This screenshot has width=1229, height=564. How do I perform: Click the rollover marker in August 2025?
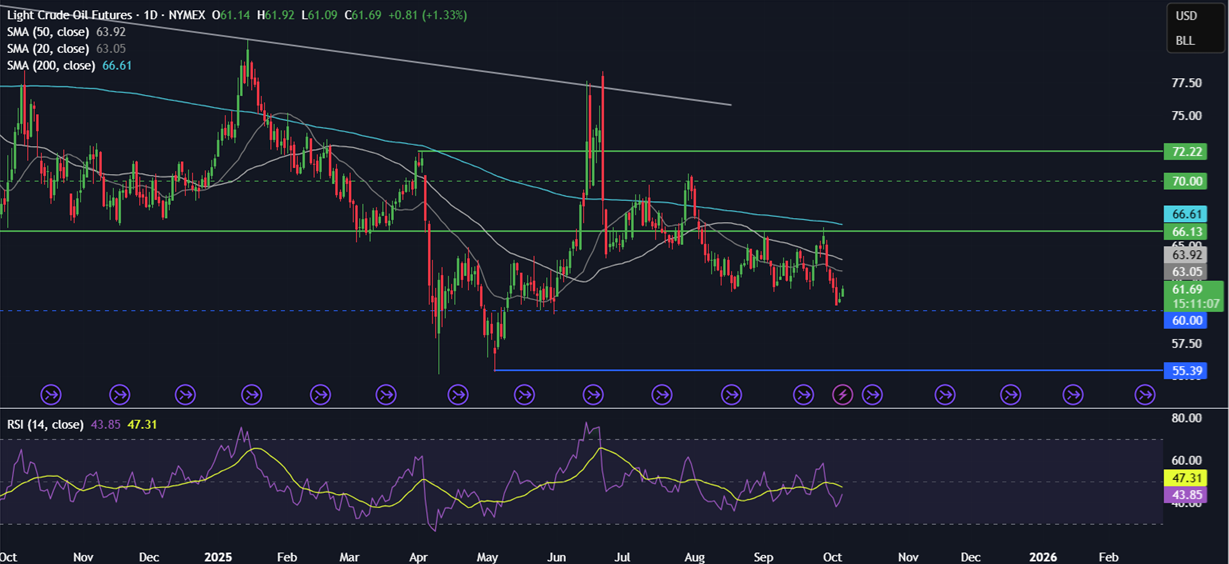[x=731, y=394]
